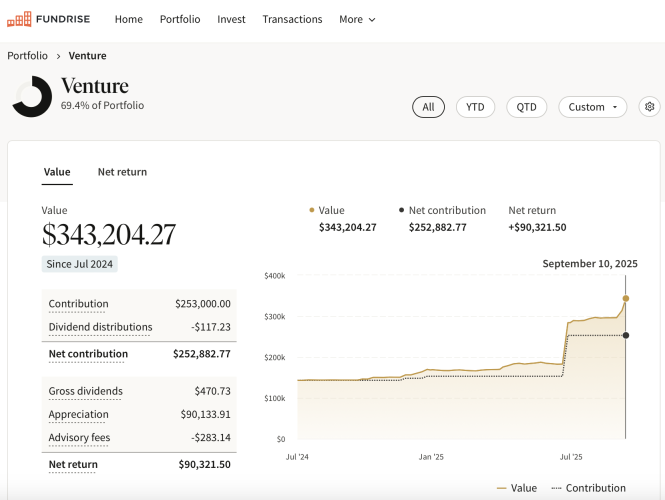Click the Value line legend swatch
The image size is (665, 500).
coord(501,489)
